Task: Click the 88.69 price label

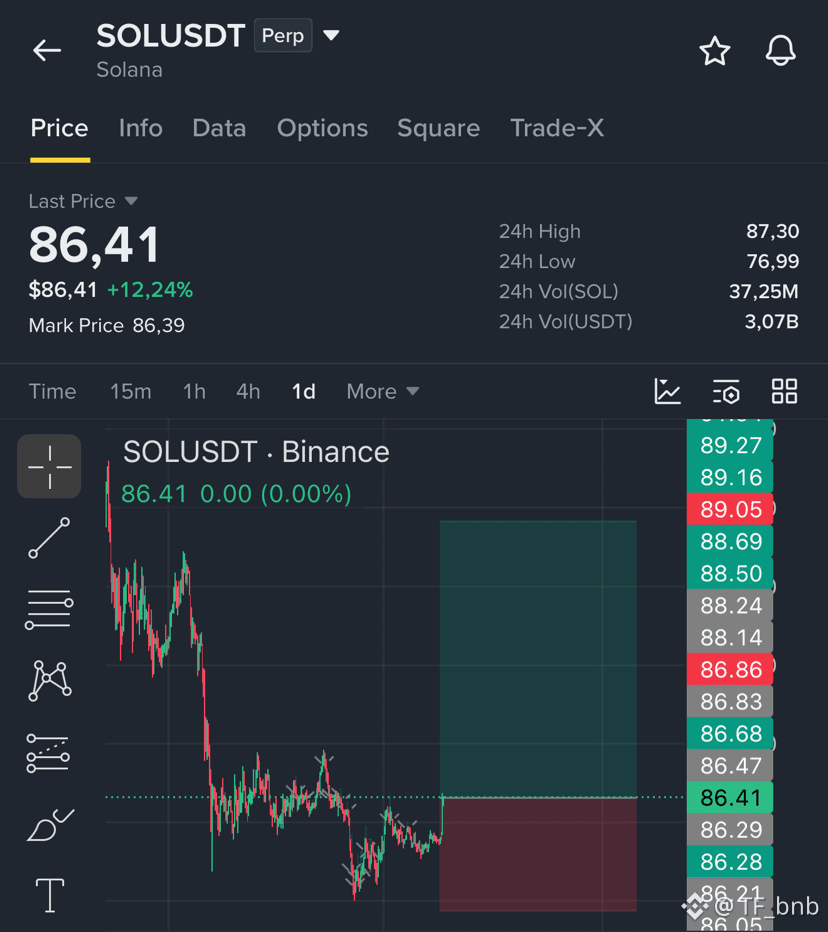Action: (x=730, y=541)
